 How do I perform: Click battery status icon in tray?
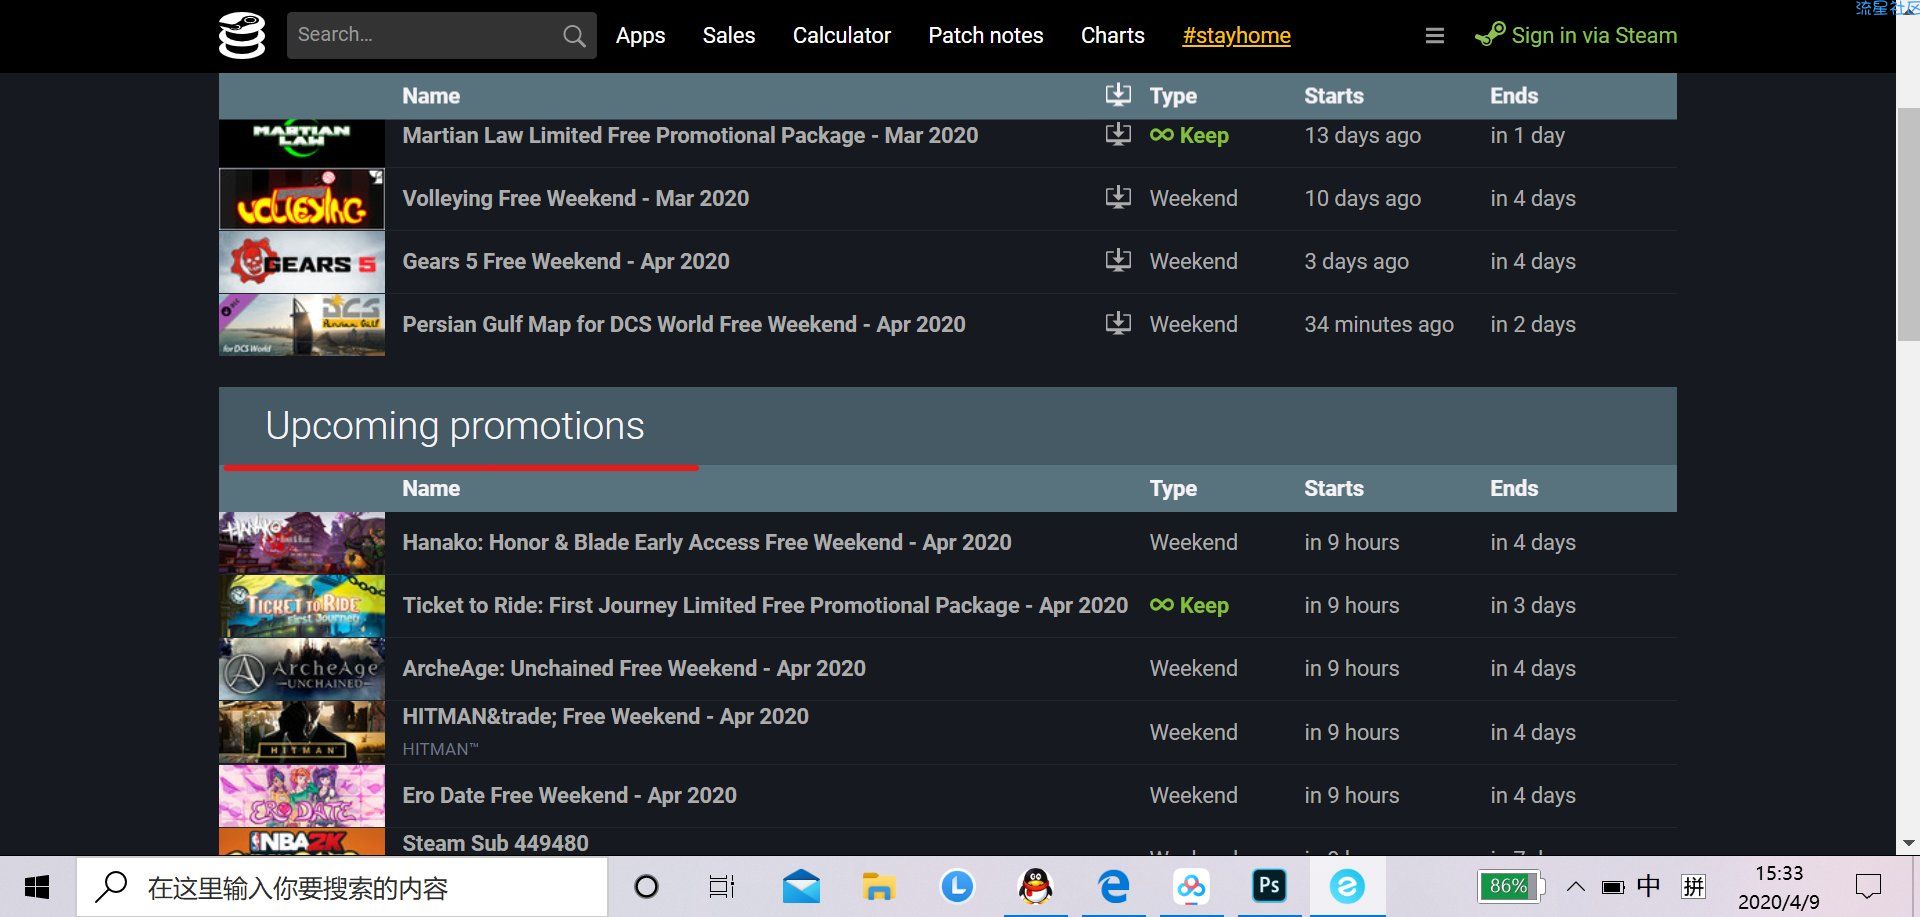[x=1613, y=887]
